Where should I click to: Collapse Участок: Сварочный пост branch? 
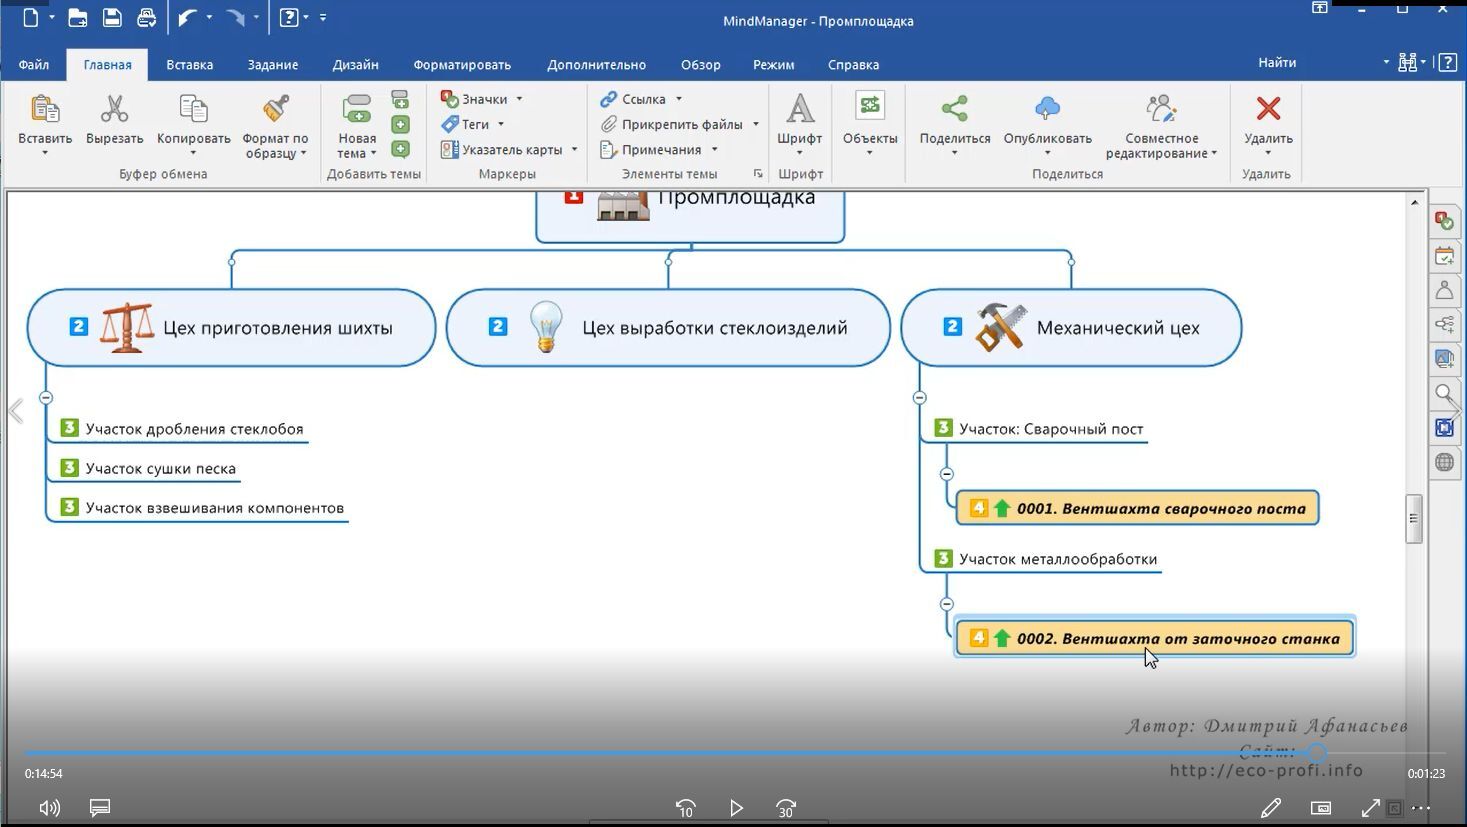947,474
